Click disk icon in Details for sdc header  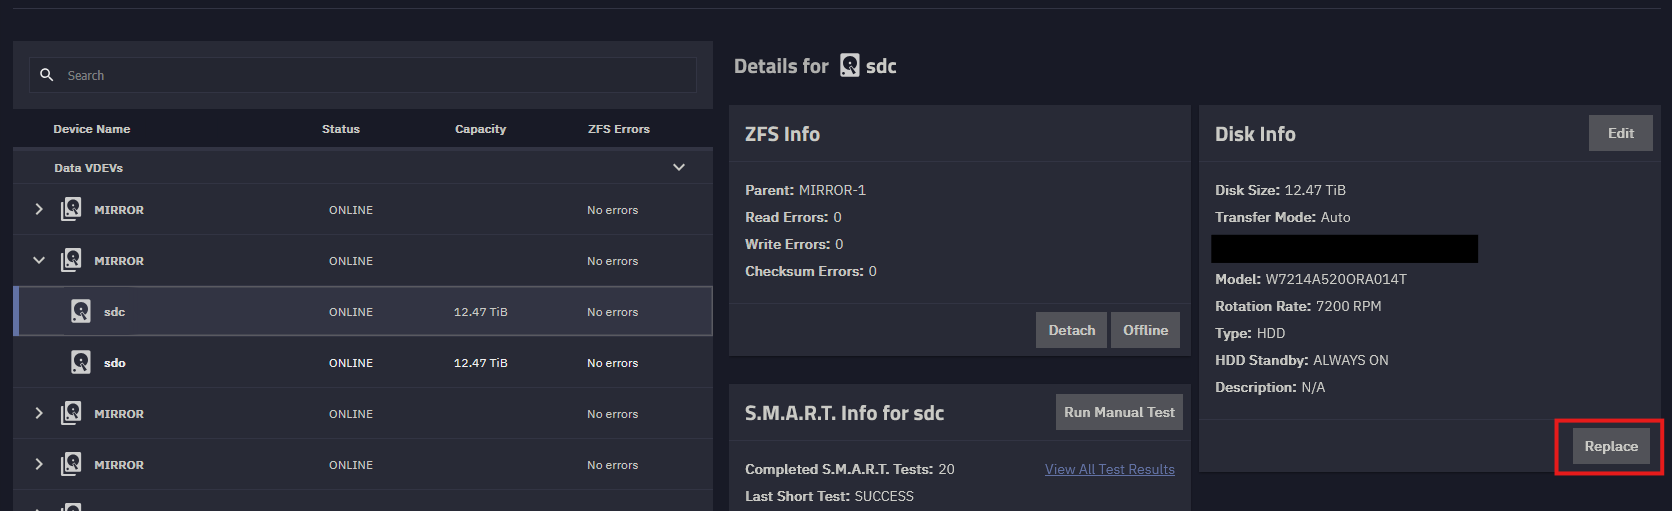(x=849, y=65)
